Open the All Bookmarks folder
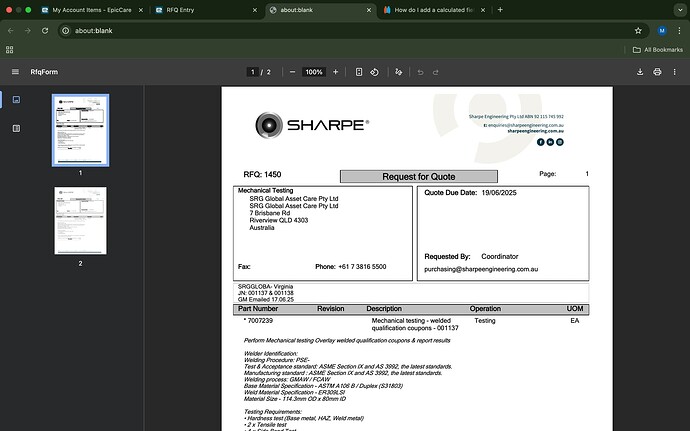Viewport: 690px width, 431px height. point(657,50)
